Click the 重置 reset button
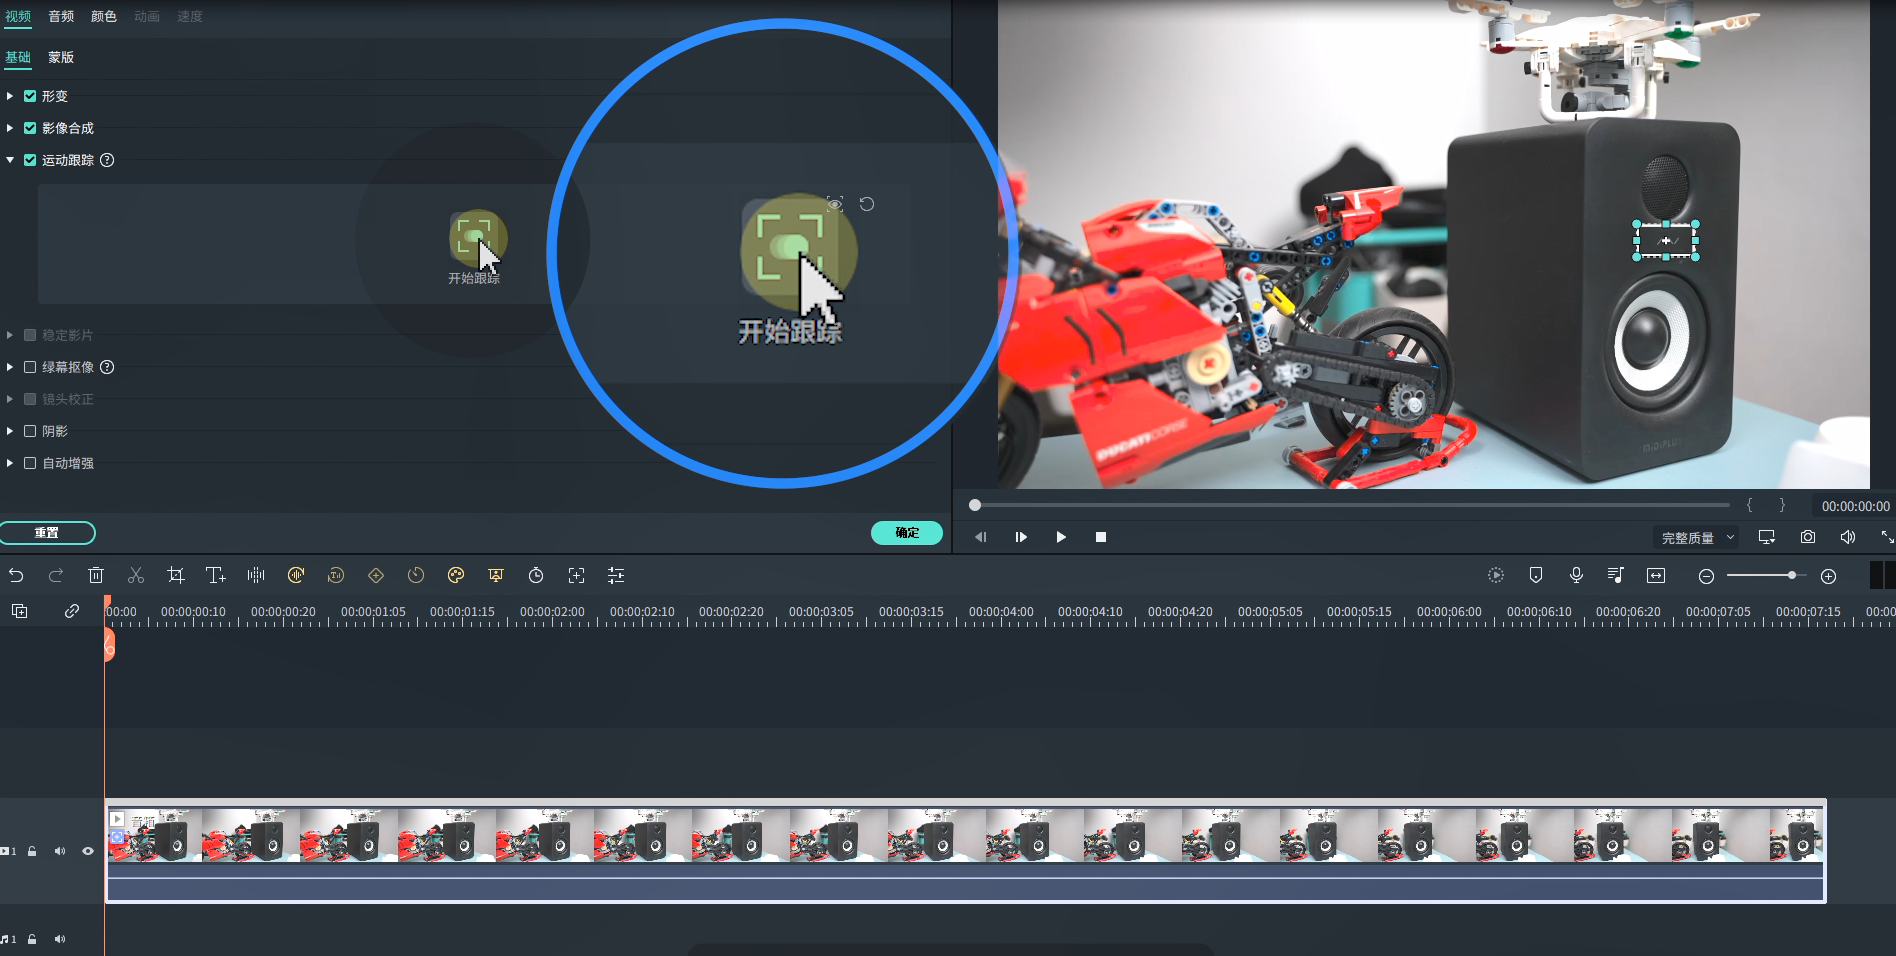The width and height of the screenshot is (1896, 956). click(x=47, y=533)
